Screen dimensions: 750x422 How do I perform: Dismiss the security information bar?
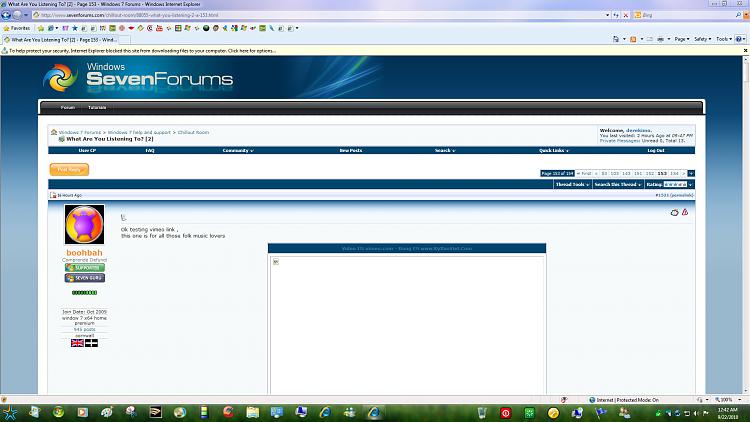(745, 51)
